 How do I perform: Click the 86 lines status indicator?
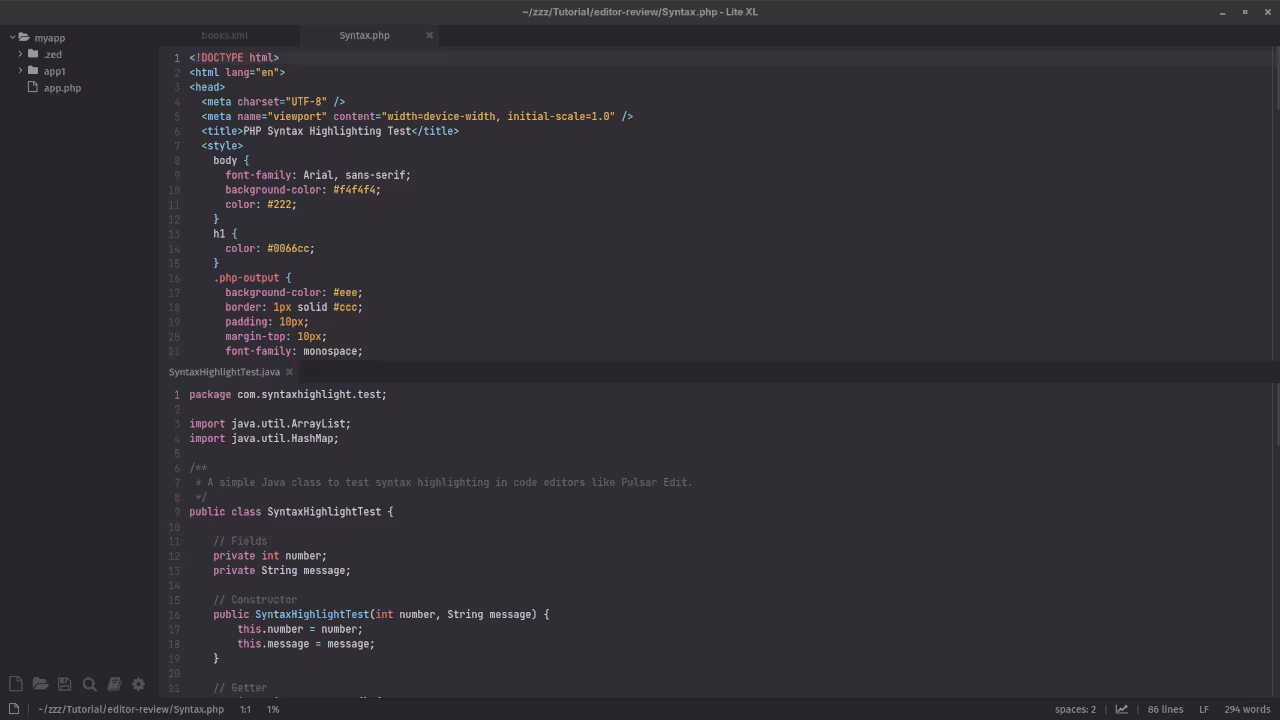(x=1165, y=709)
